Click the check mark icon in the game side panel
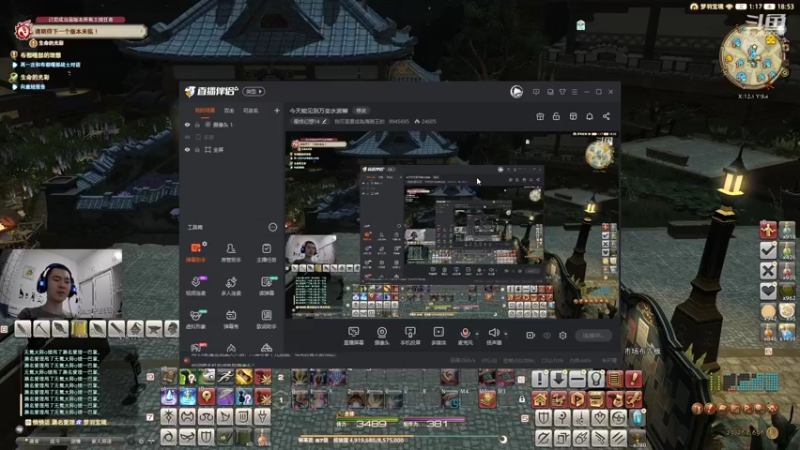Viewport: 800px width, 450px height. point(768,250)
